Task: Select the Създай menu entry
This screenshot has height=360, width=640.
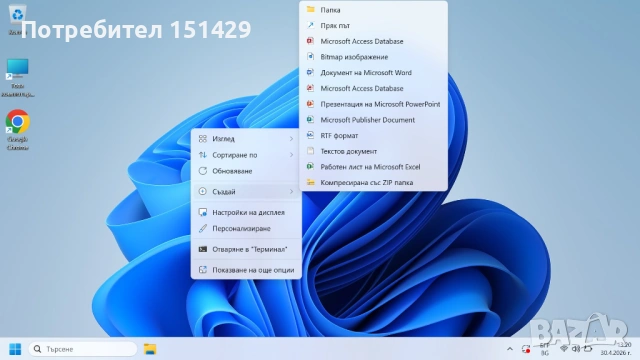Action: pos(246,191)
